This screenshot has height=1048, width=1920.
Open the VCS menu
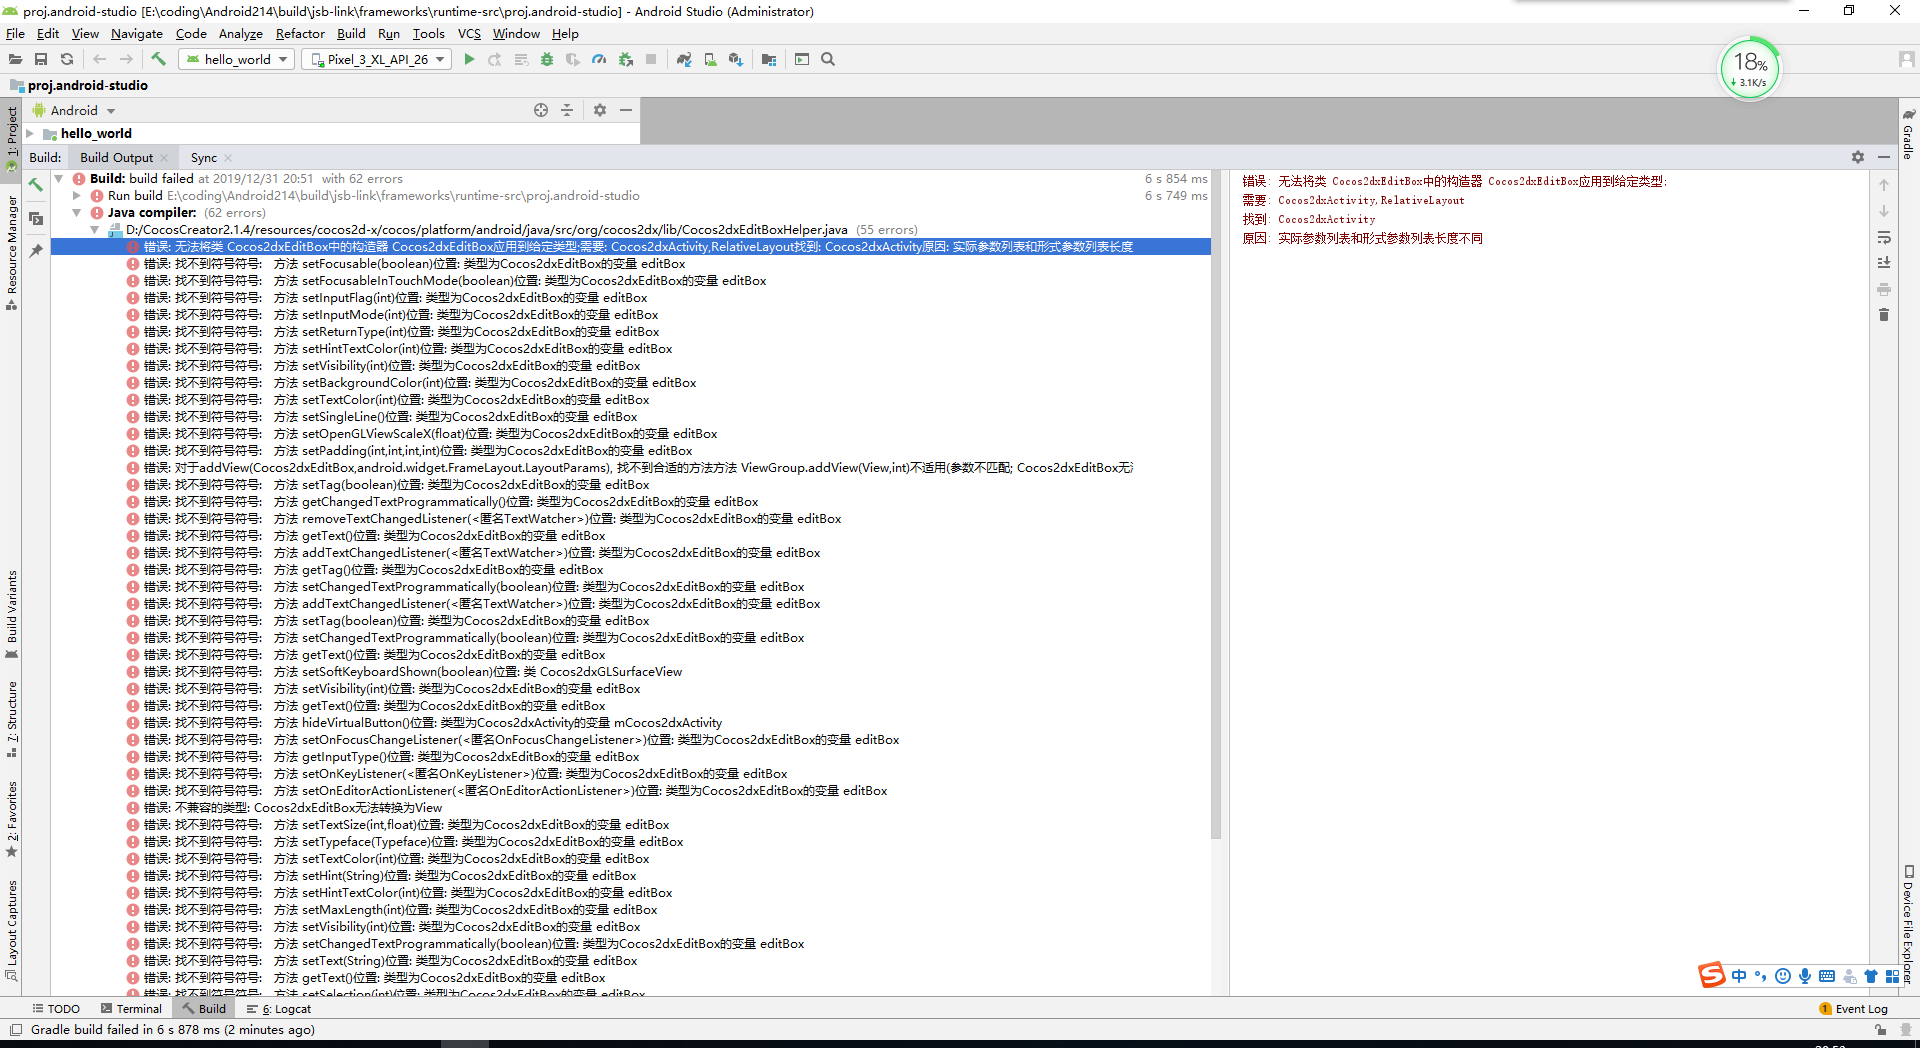click(x=469, y=34)
